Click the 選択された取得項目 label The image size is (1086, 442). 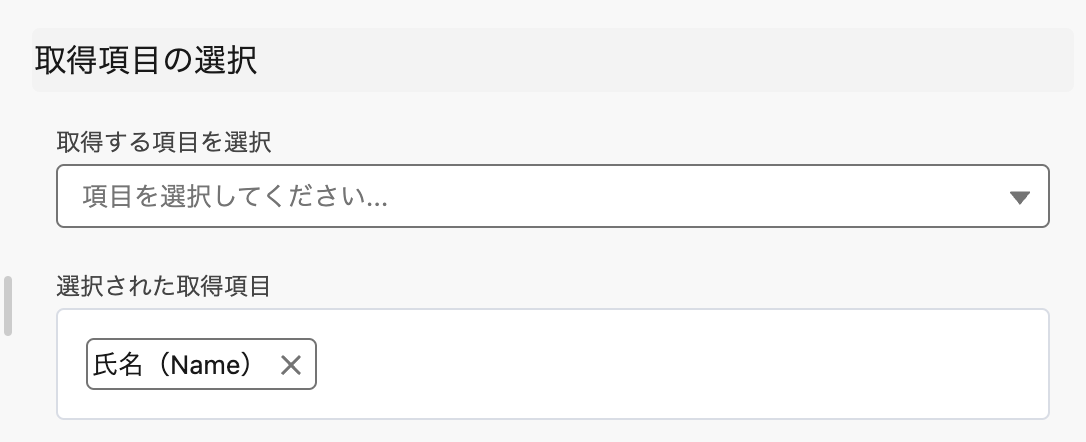(x=164, y=287)
